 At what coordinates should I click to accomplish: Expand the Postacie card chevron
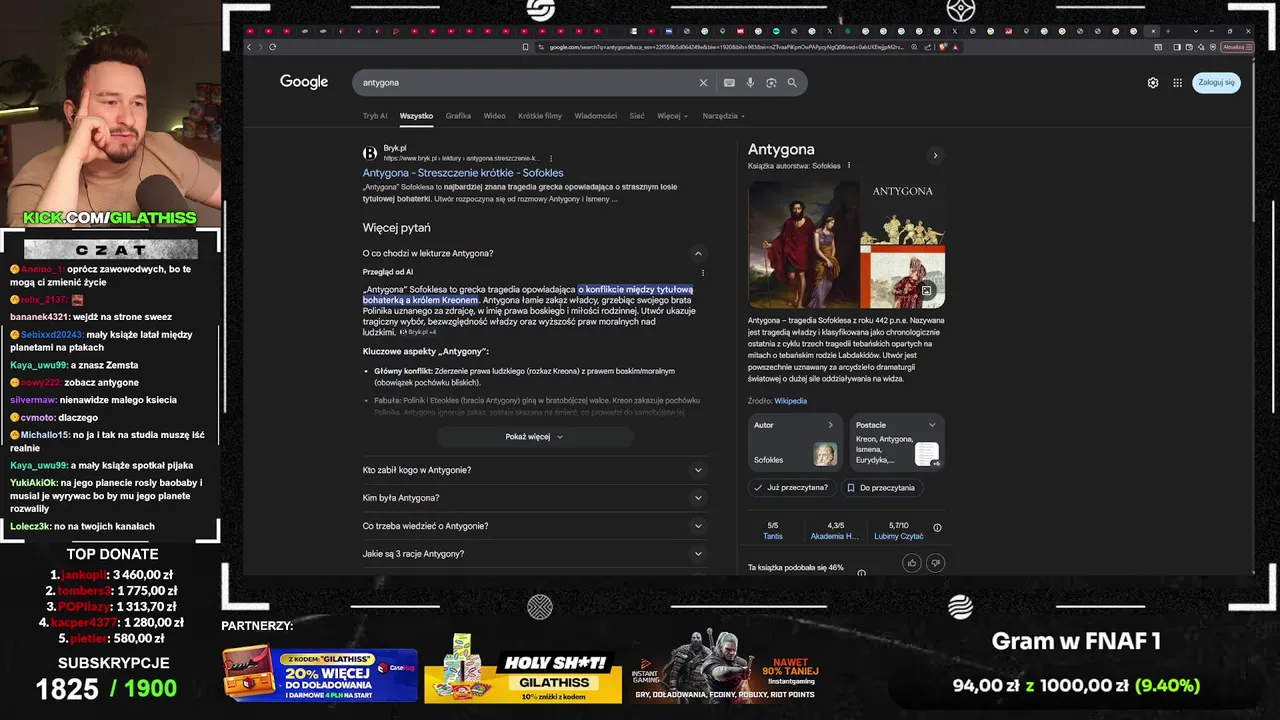[x=932, y=425]
